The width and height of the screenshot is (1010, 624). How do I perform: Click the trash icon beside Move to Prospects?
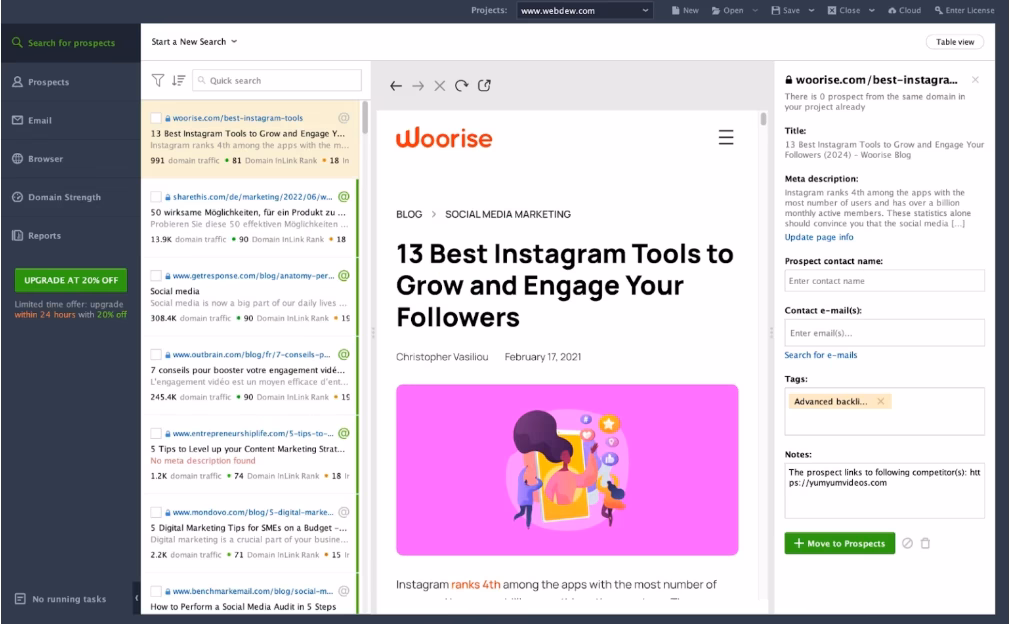click(x=925, y=543)
